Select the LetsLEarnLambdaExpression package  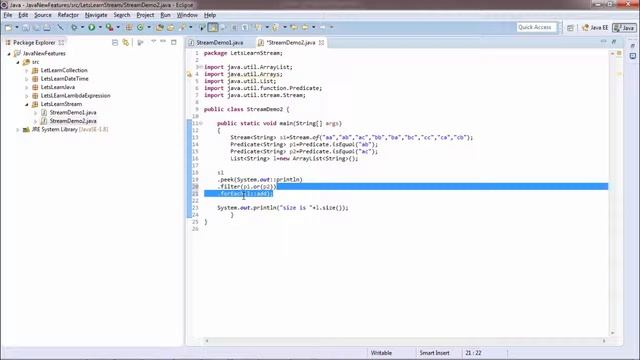pyautogui.click(x=76, y=96)
